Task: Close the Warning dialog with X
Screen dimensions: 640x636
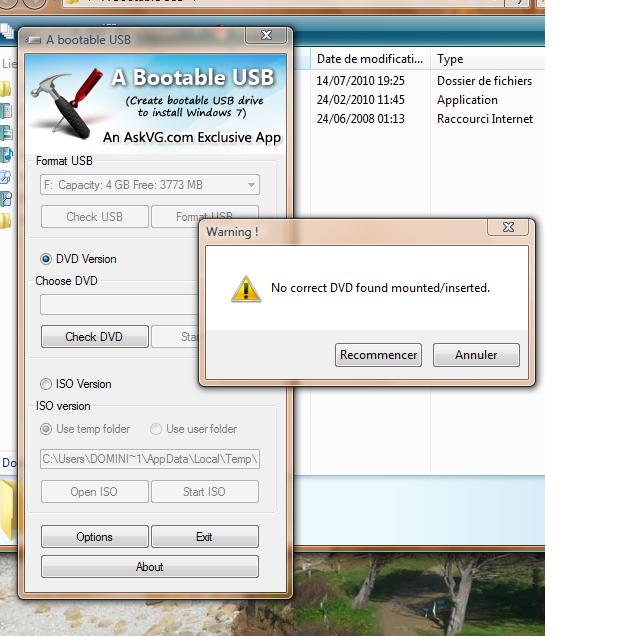Action: point(507,228)
